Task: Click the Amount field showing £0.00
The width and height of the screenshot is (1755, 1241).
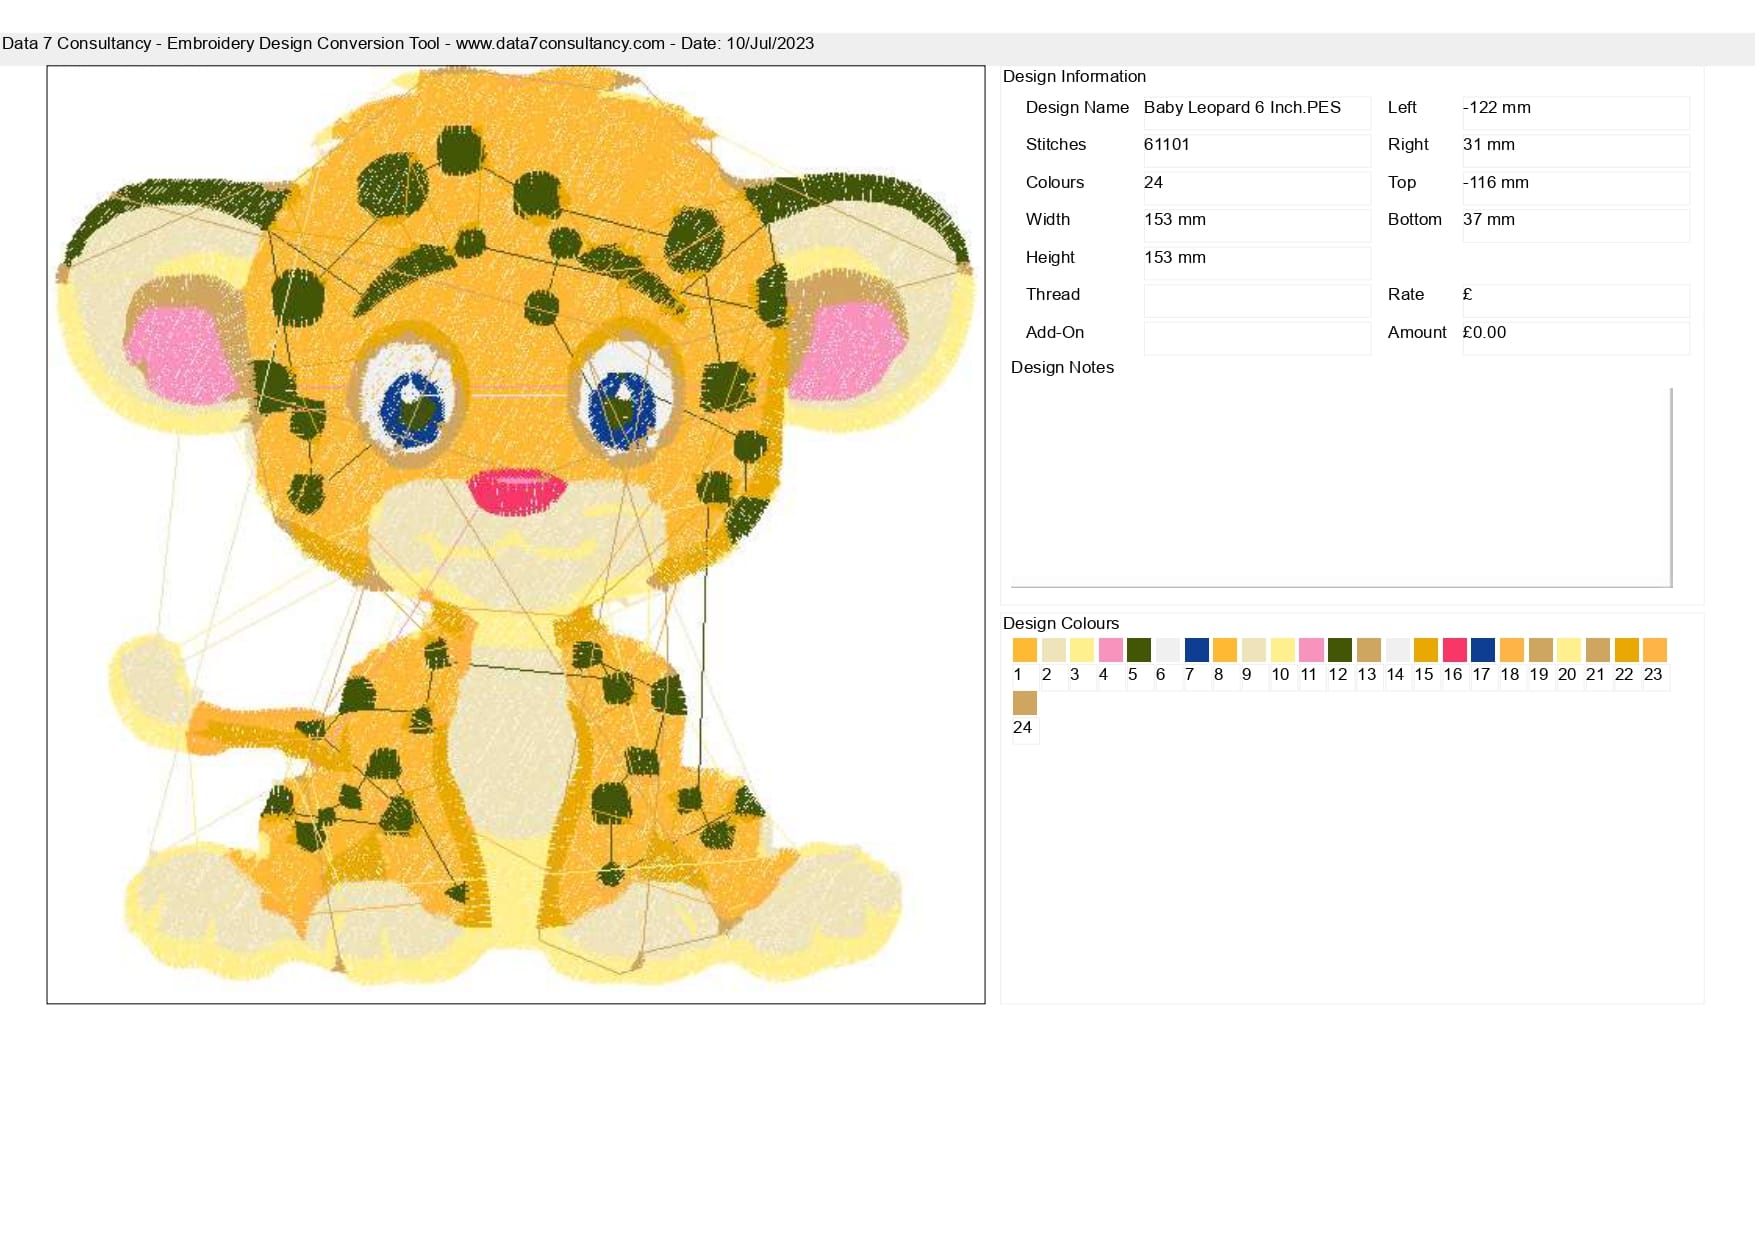Action: (x=1576, y=338)
